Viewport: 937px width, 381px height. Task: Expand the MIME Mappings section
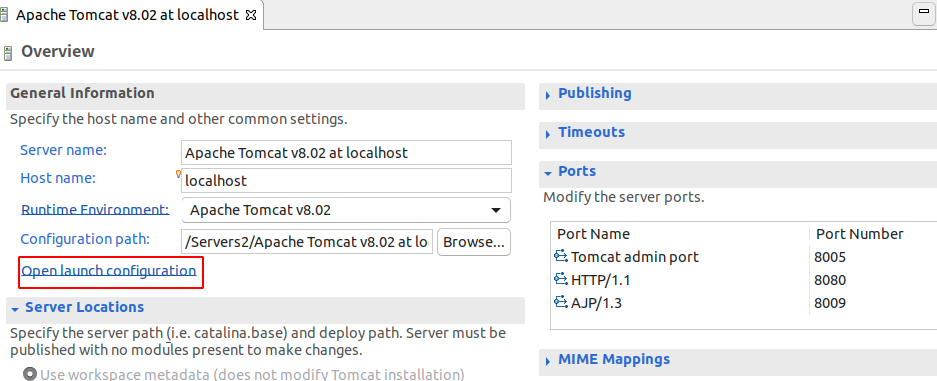[x=547, y=361]
